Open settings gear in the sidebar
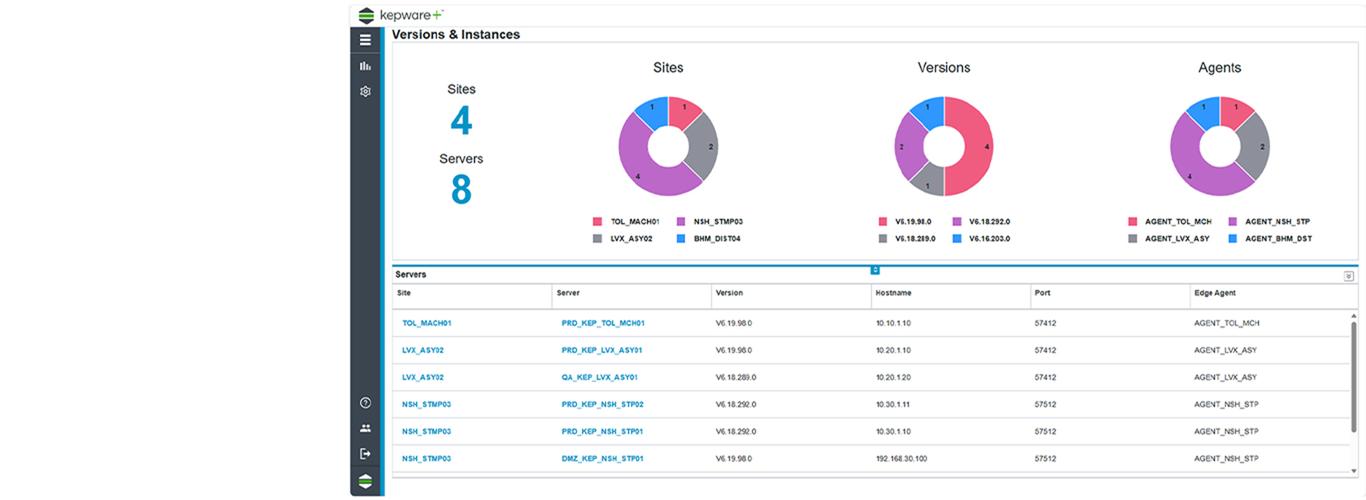The image size is (1366, 500). (x=365, y=91)
